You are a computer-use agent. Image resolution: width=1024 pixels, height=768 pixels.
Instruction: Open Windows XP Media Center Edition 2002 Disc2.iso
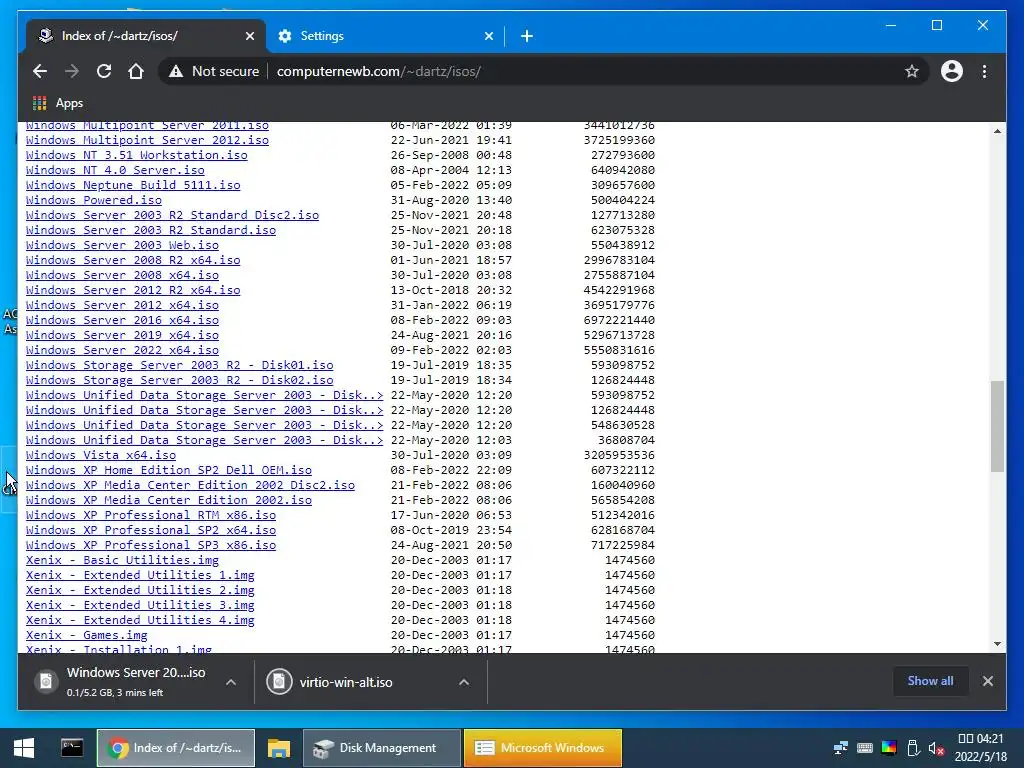(x=190, y=486)
